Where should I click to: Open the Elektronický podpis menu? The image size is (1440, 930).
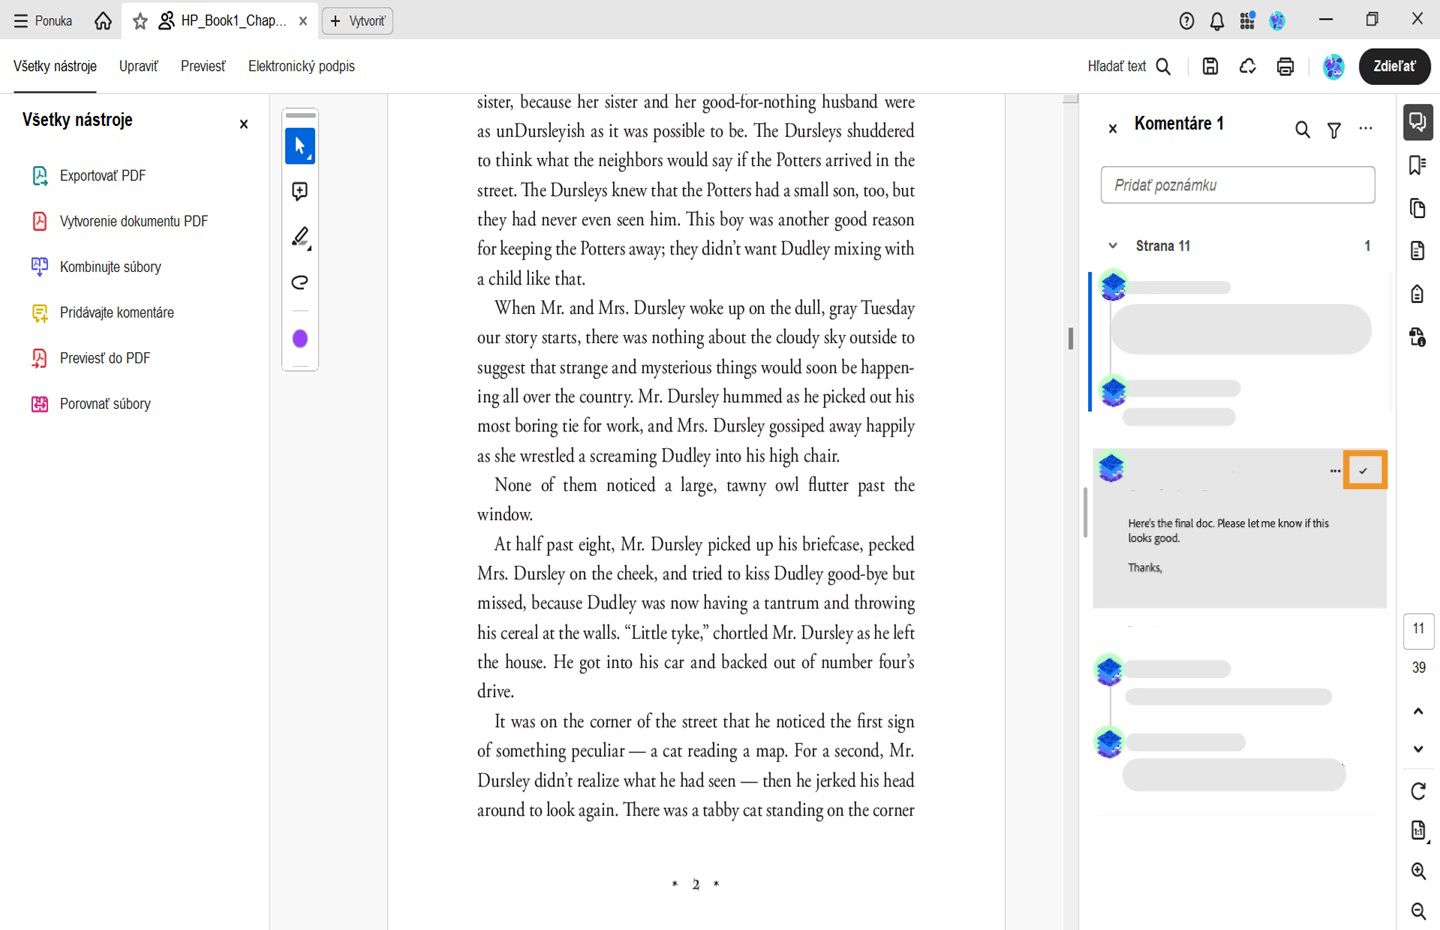(x=301, y=66)
